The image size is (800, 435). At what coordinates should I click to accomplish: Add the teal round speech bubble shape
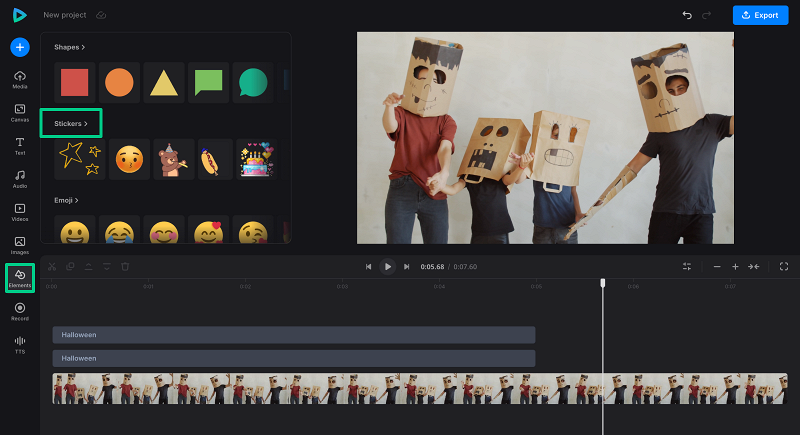pos(253,83)
